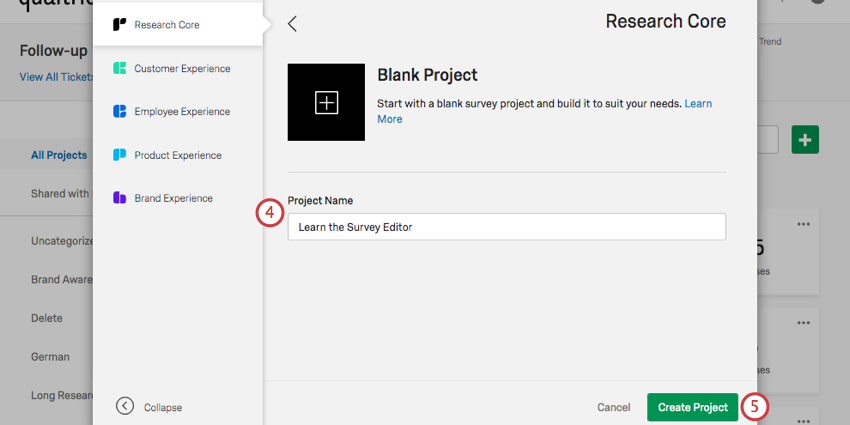Screen dimensions: 850x425
Task: Open the three-dot menu on top card
Action: pyautogui.click(x=803, y=224)
